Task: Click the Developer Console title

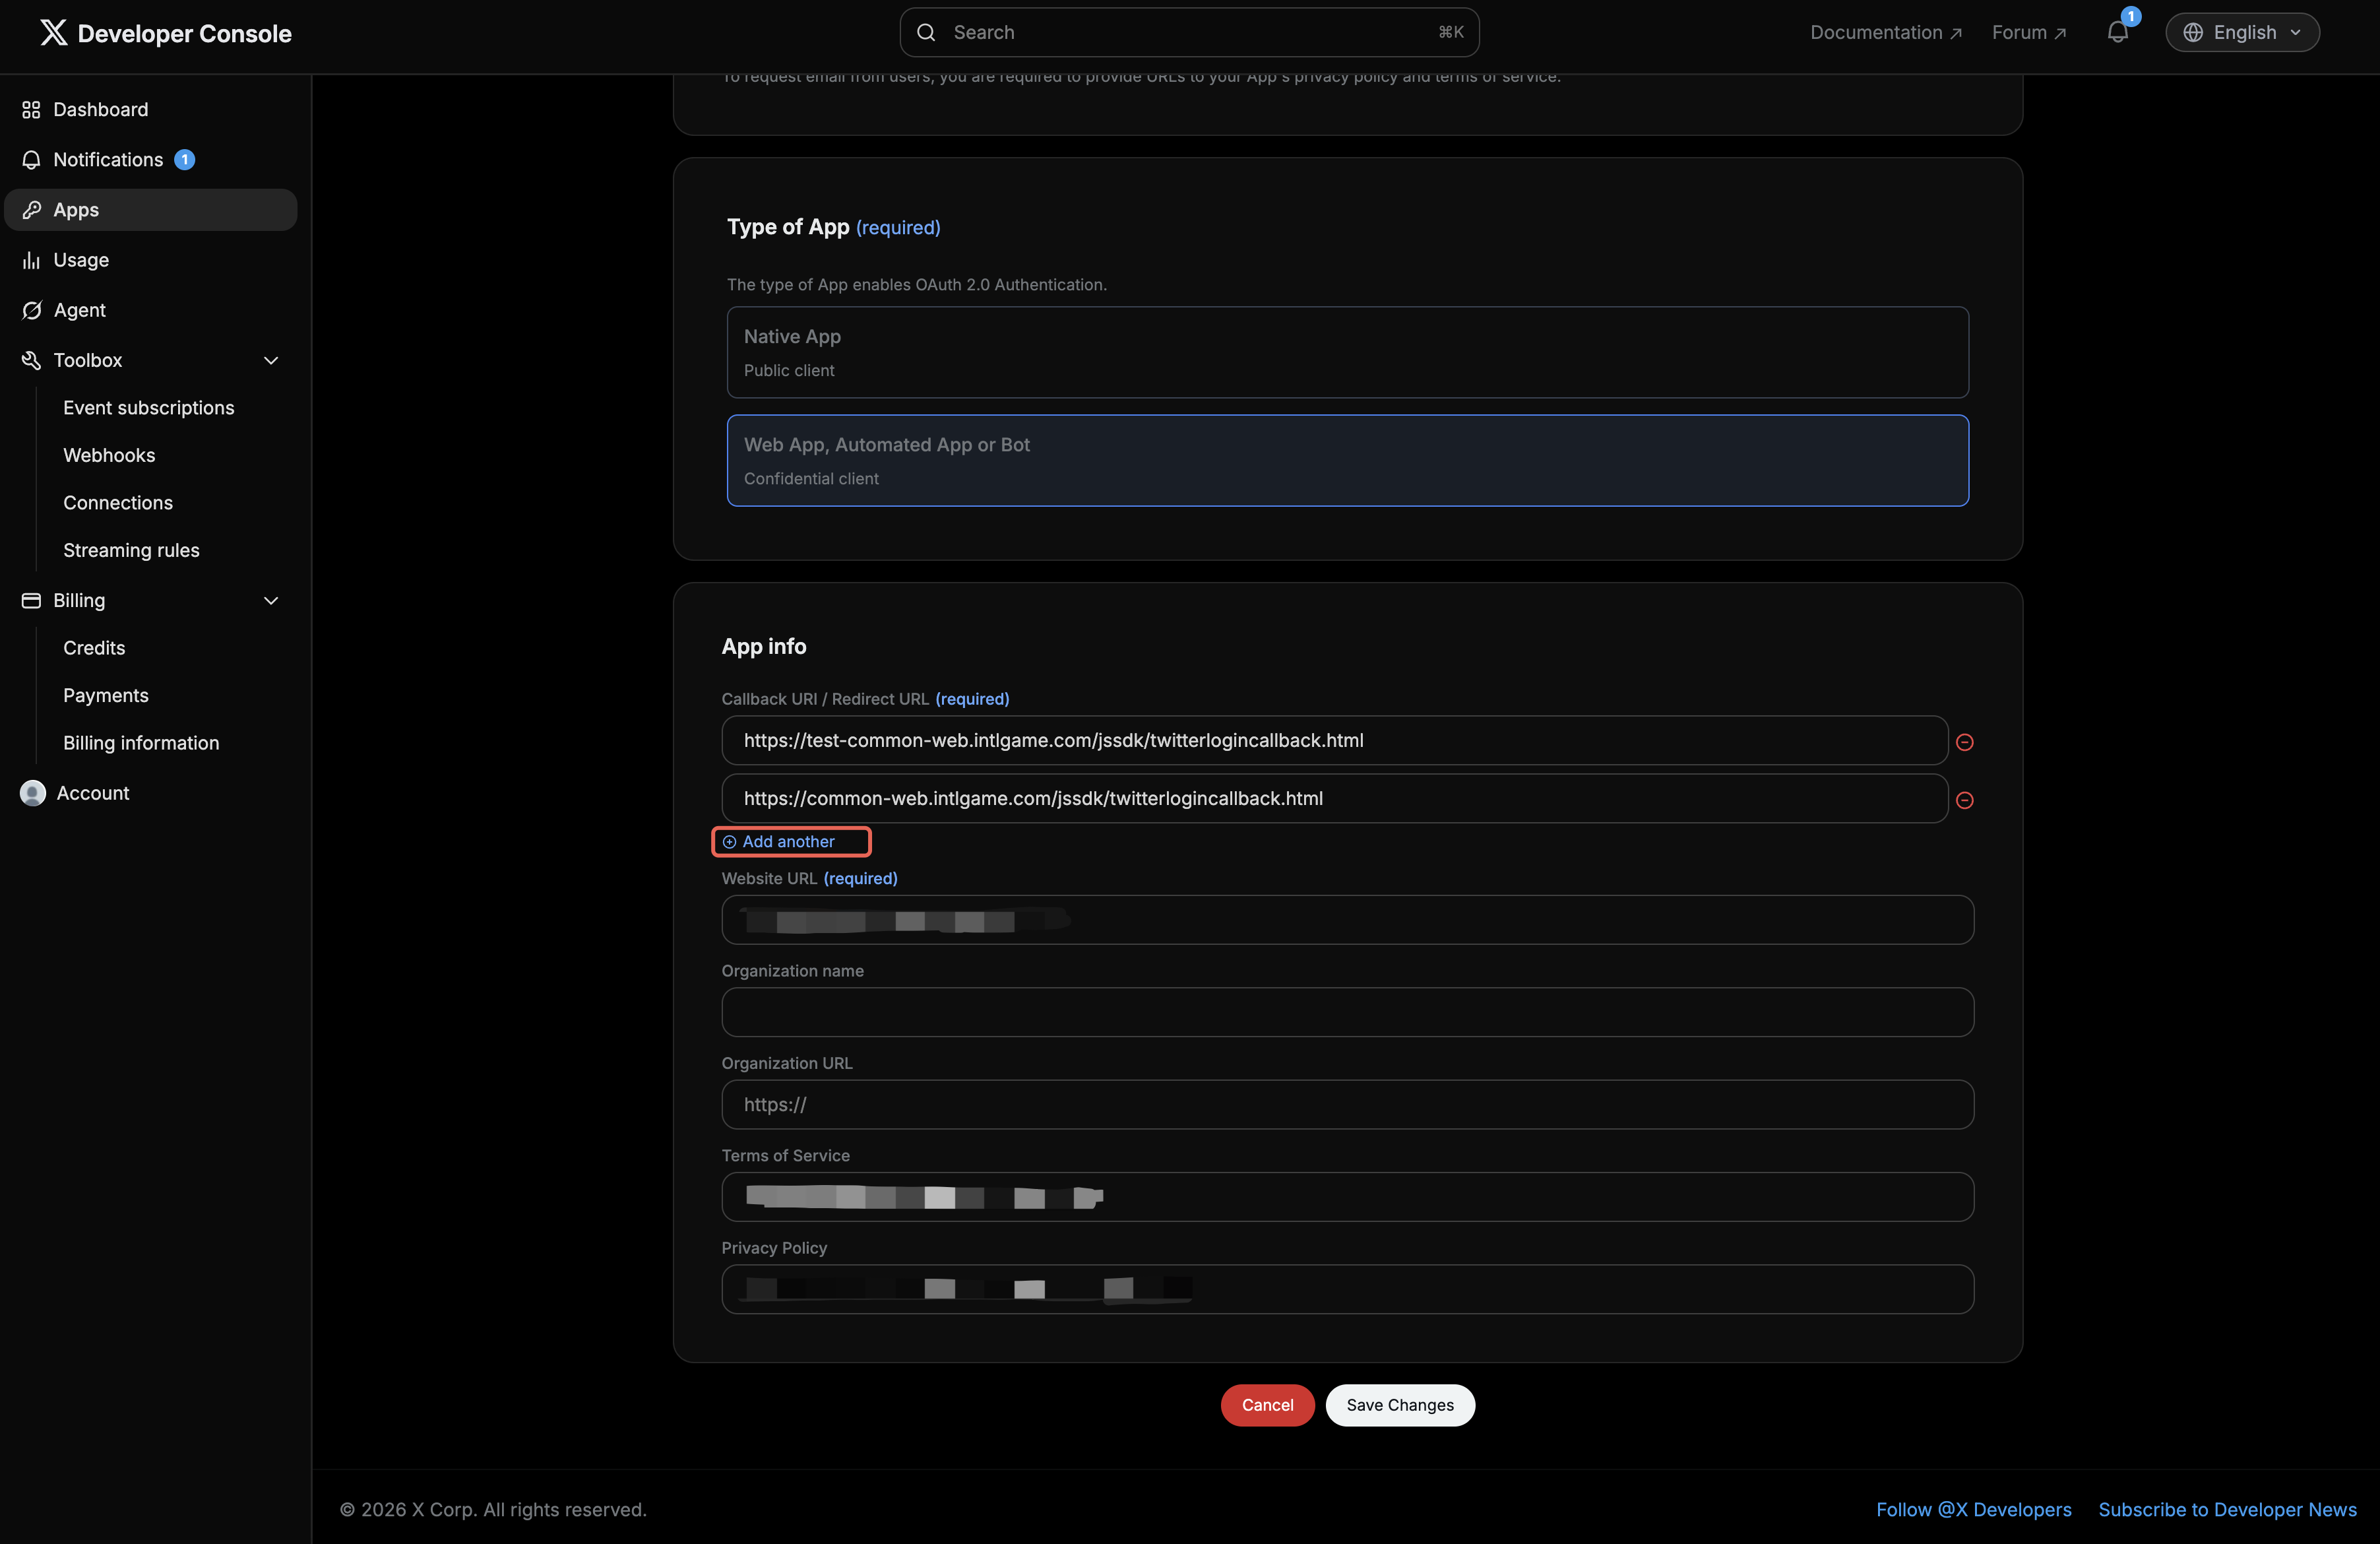Action: click(184, 33)
